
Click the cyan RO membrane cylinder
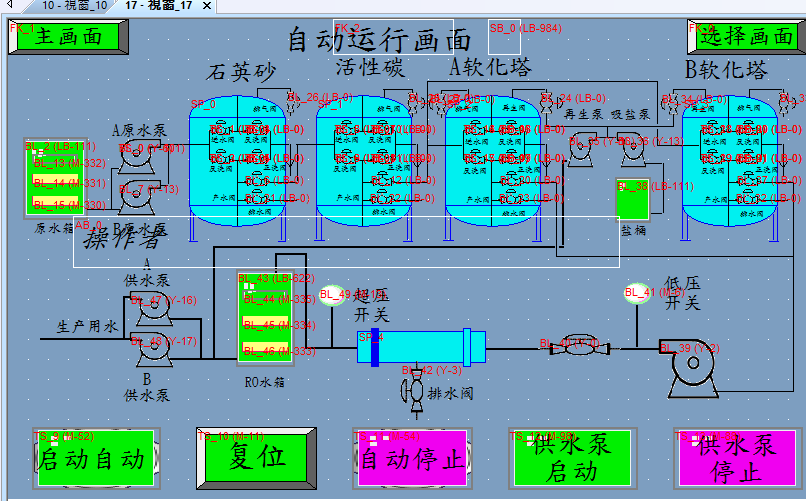pos(422,346)
